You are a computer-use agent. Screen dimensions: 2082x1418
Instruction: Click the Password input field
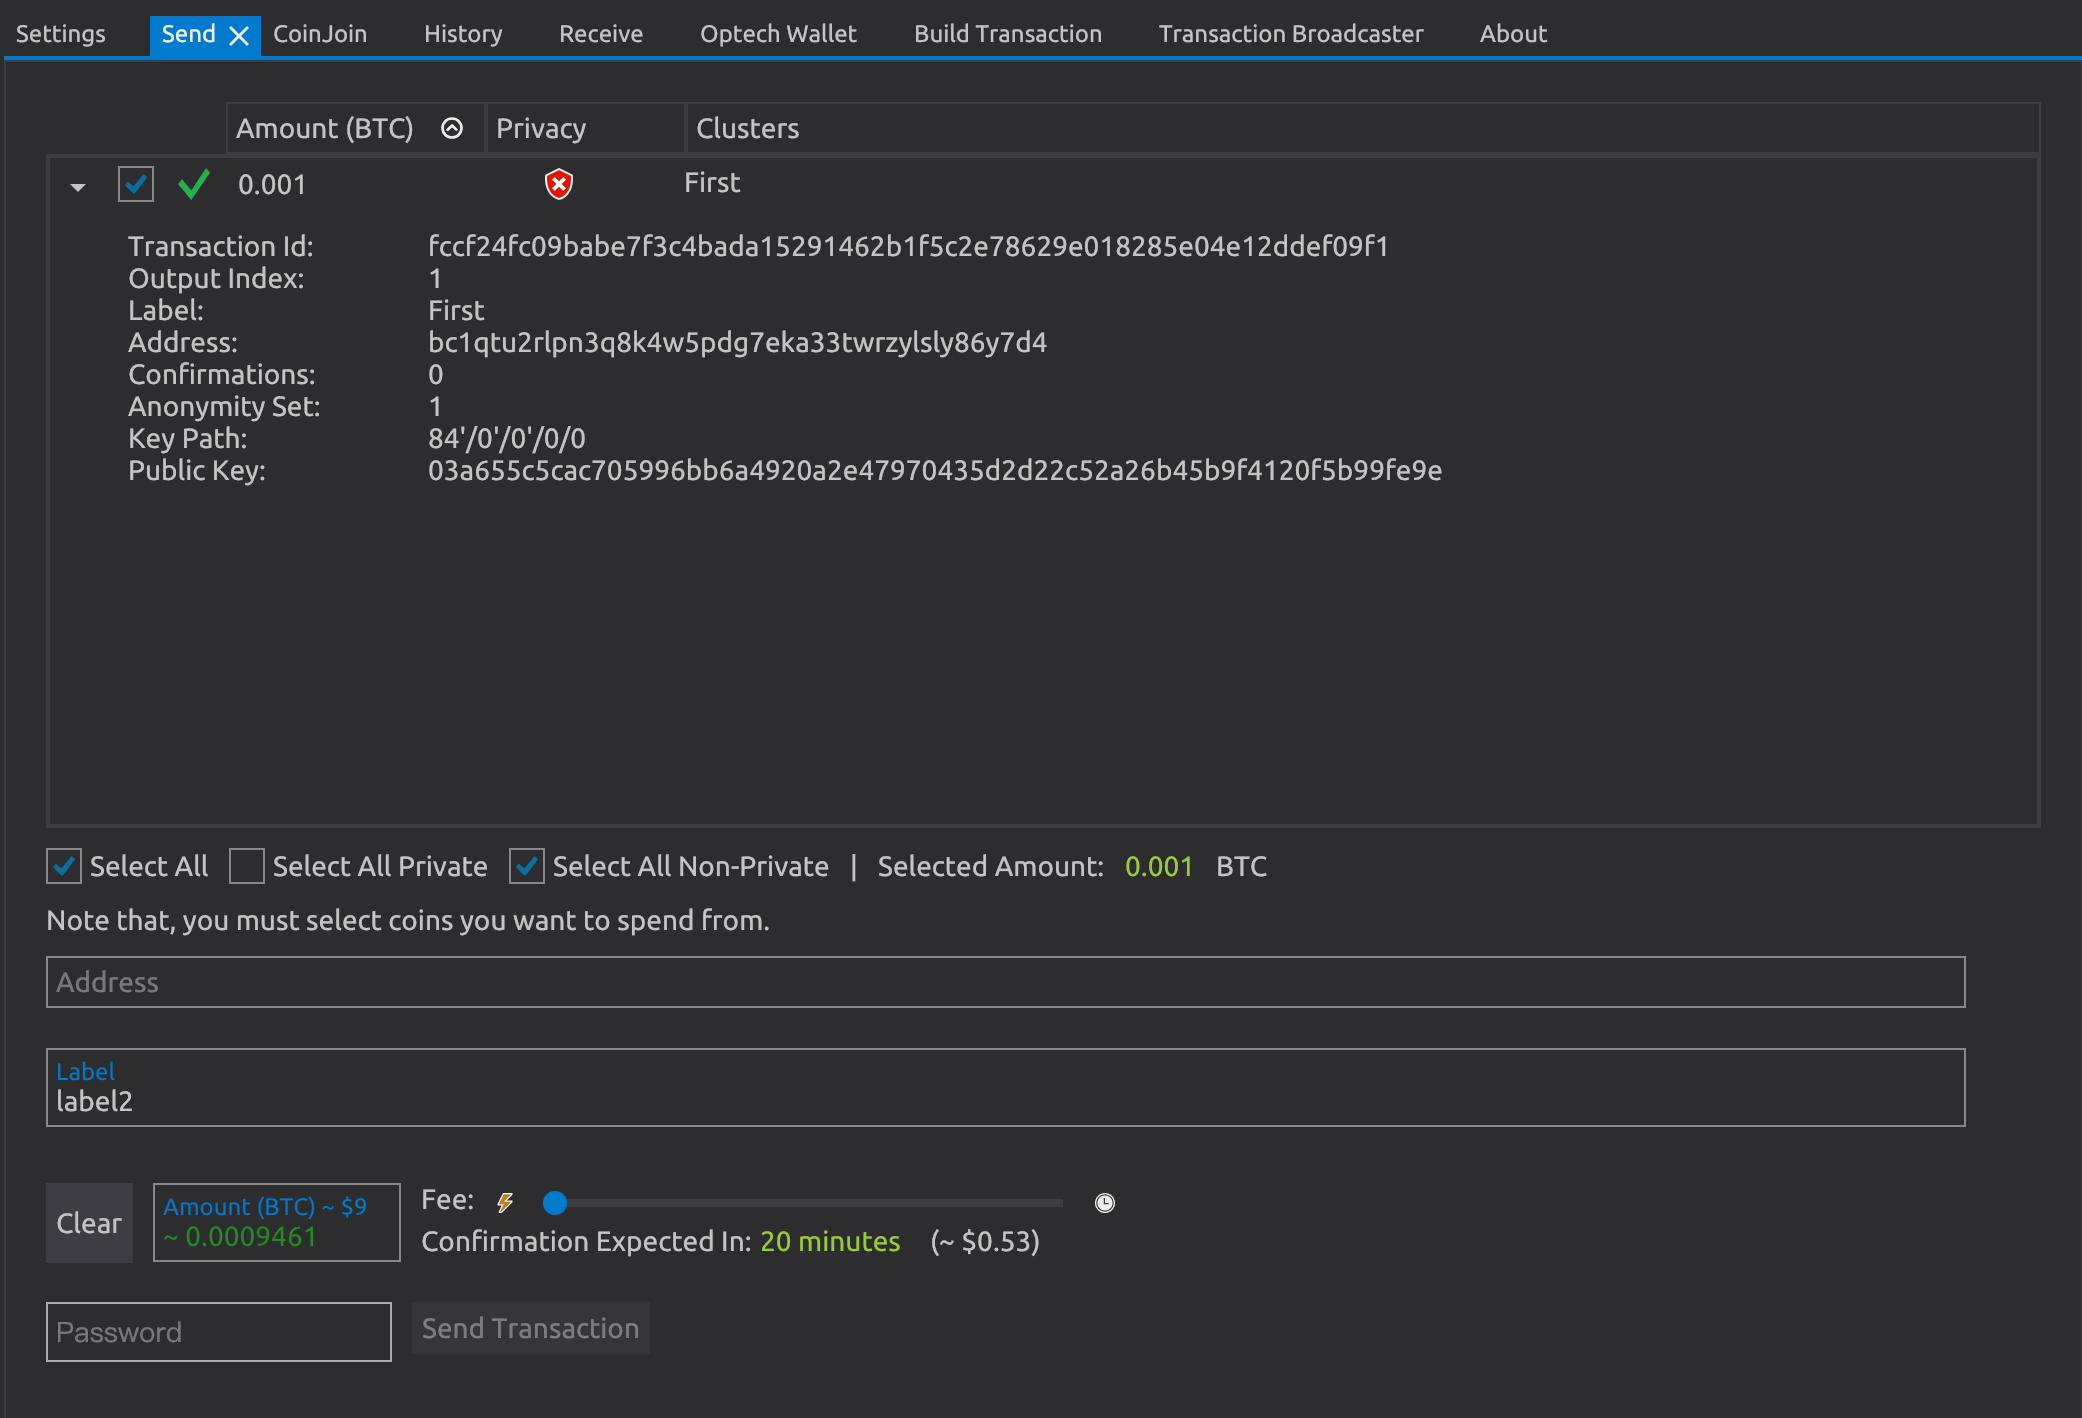[219, 1332]
